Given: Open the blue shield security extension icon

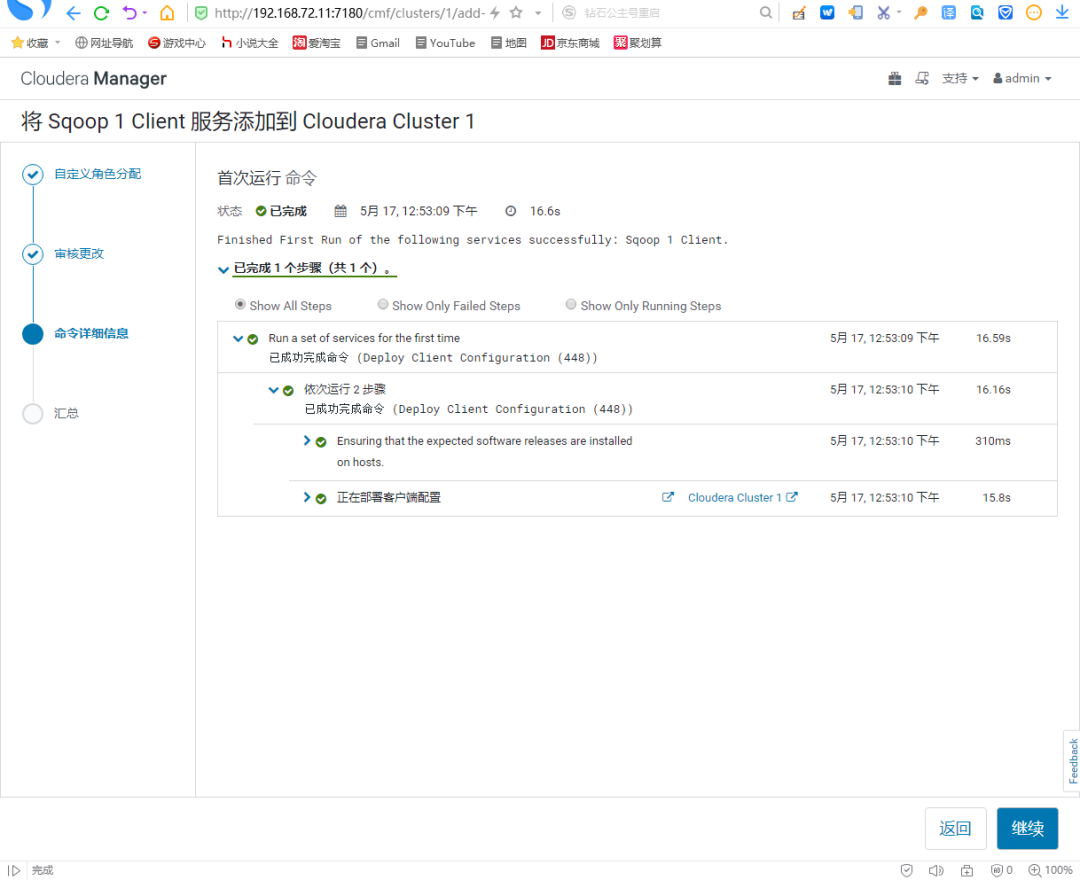Looking at the screenshot, I should [1005, 12].
